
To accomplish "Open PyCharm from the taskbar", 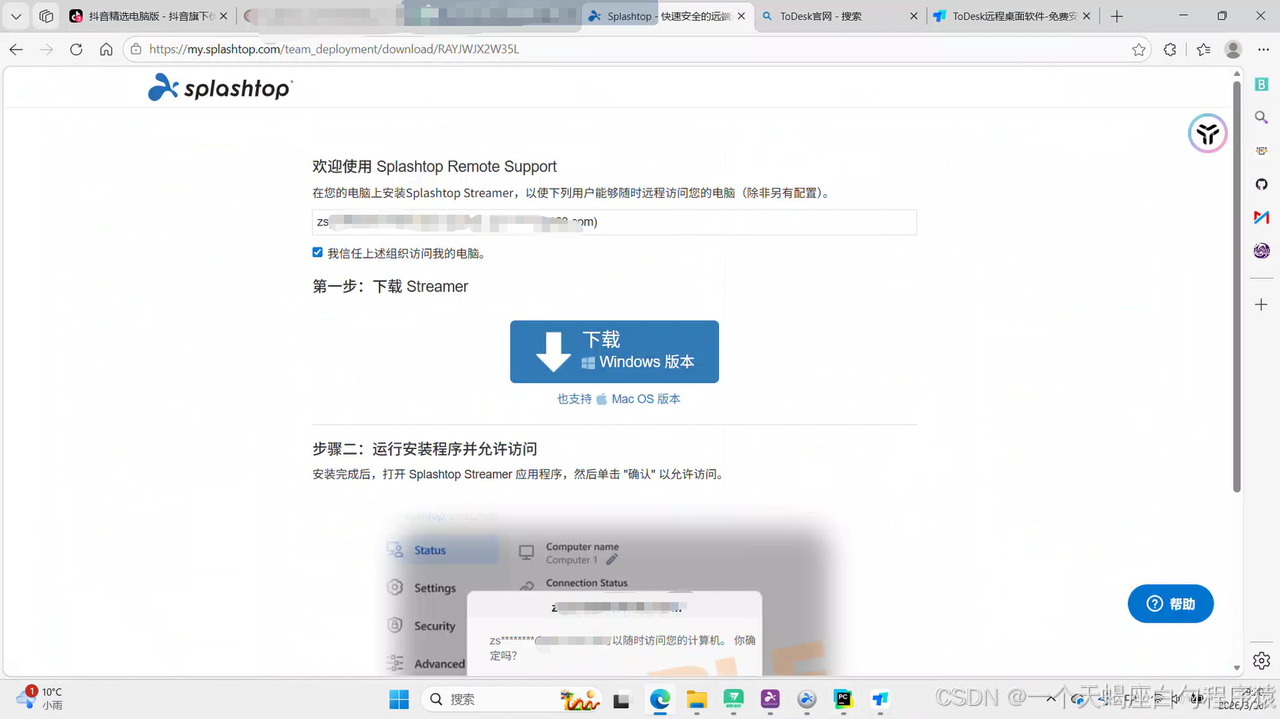I will pos(842,698).
